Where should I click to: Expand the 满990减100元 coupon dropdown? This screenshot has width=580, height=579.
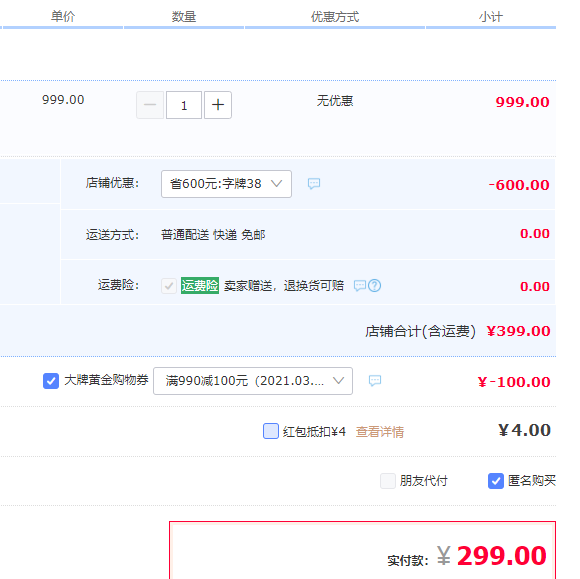coord(253,381)
